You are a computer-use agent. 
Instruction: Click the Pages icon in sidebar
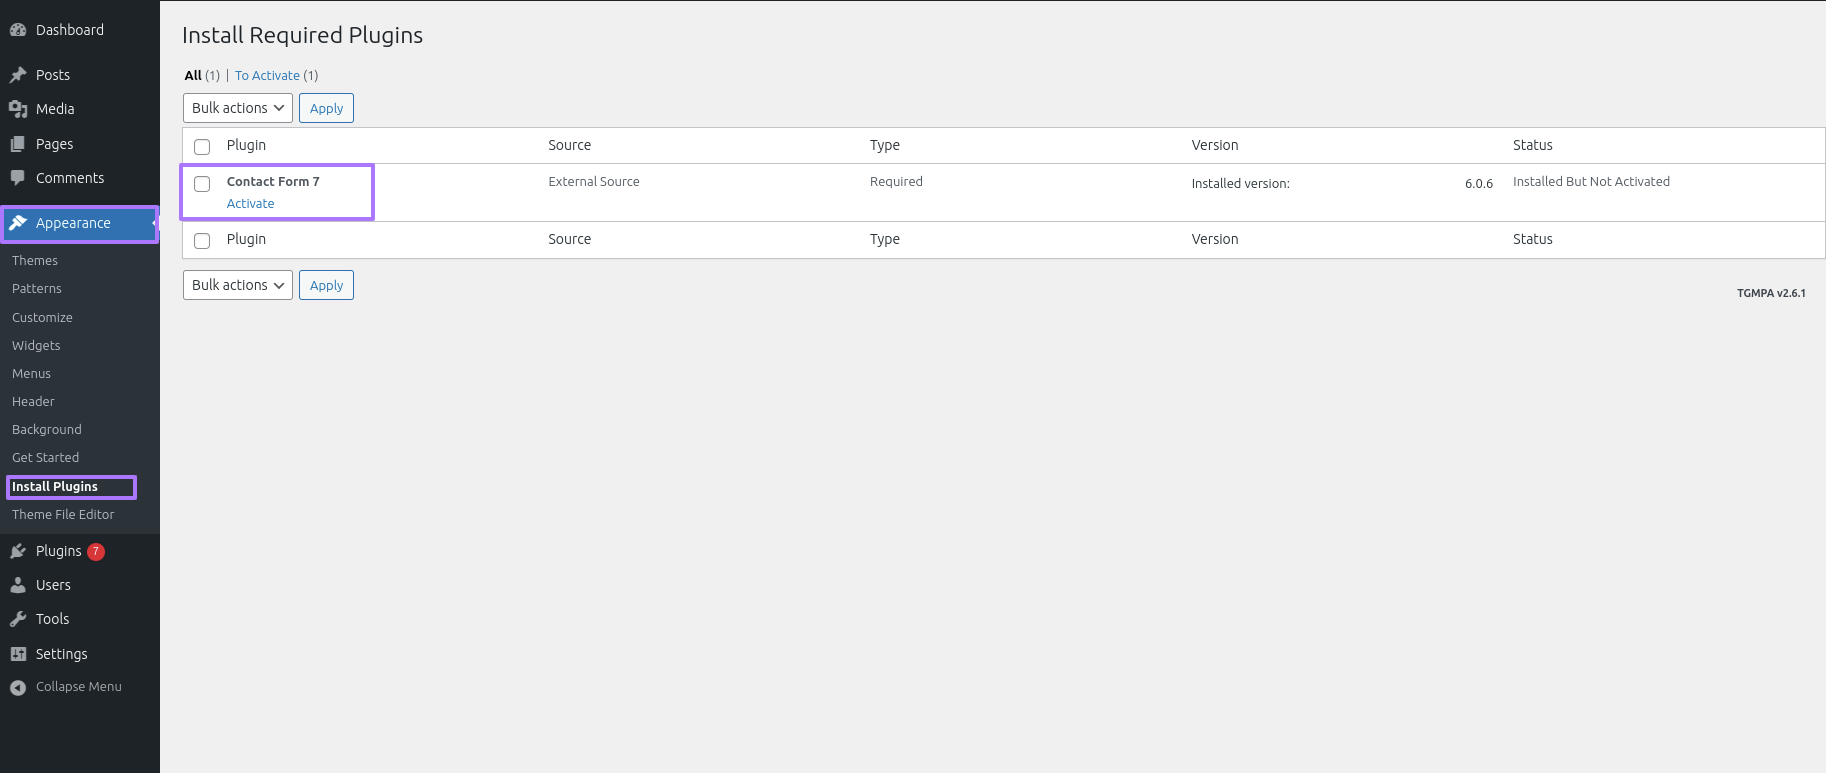click(x=18, y=144)
